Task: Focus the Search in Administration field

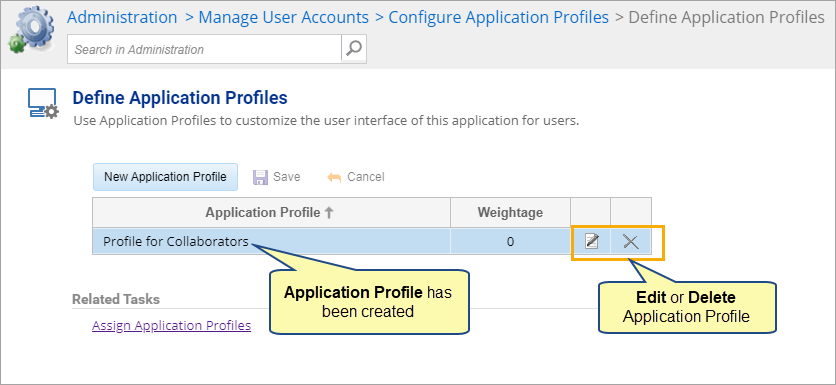Action: tap(204, 50)
